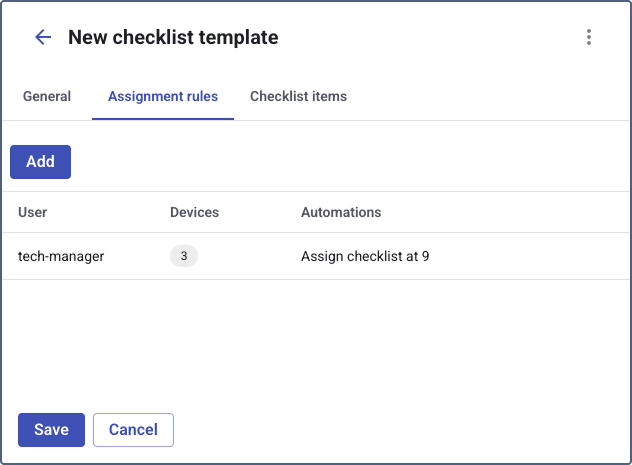Click the 'New checklist template' title
This screenshot has width=632, height=465.
coord(173,38)
